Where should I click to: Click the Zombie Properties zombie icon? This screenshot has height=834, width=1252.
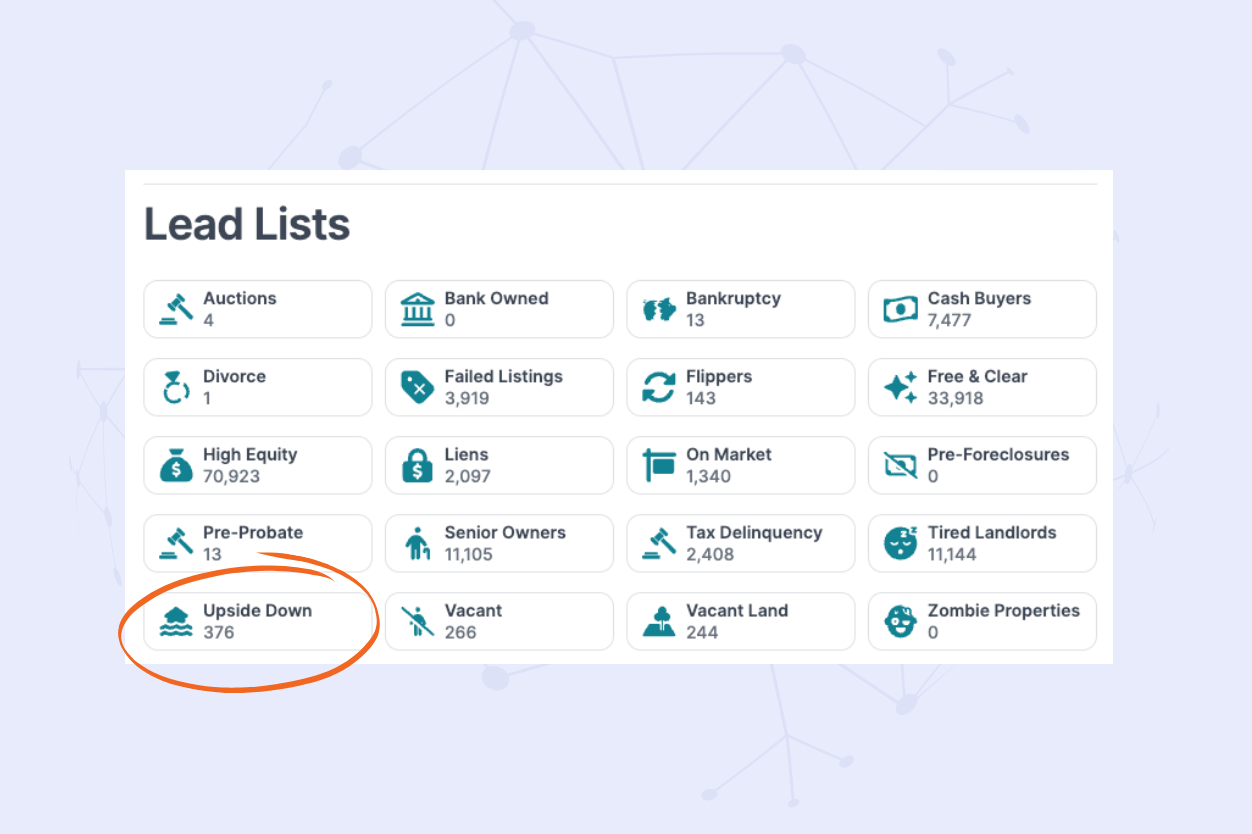tap(900, 621)
